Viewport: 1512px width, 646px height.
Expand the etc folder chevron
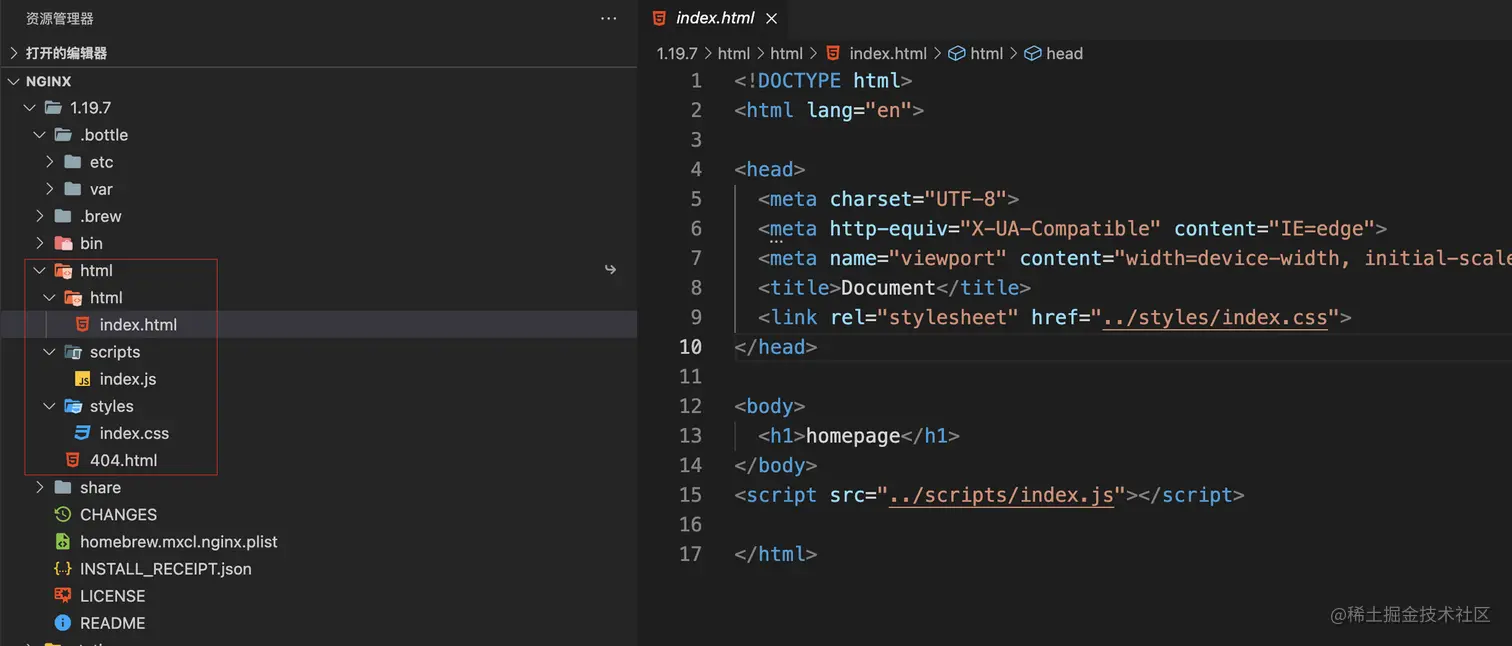50,162
